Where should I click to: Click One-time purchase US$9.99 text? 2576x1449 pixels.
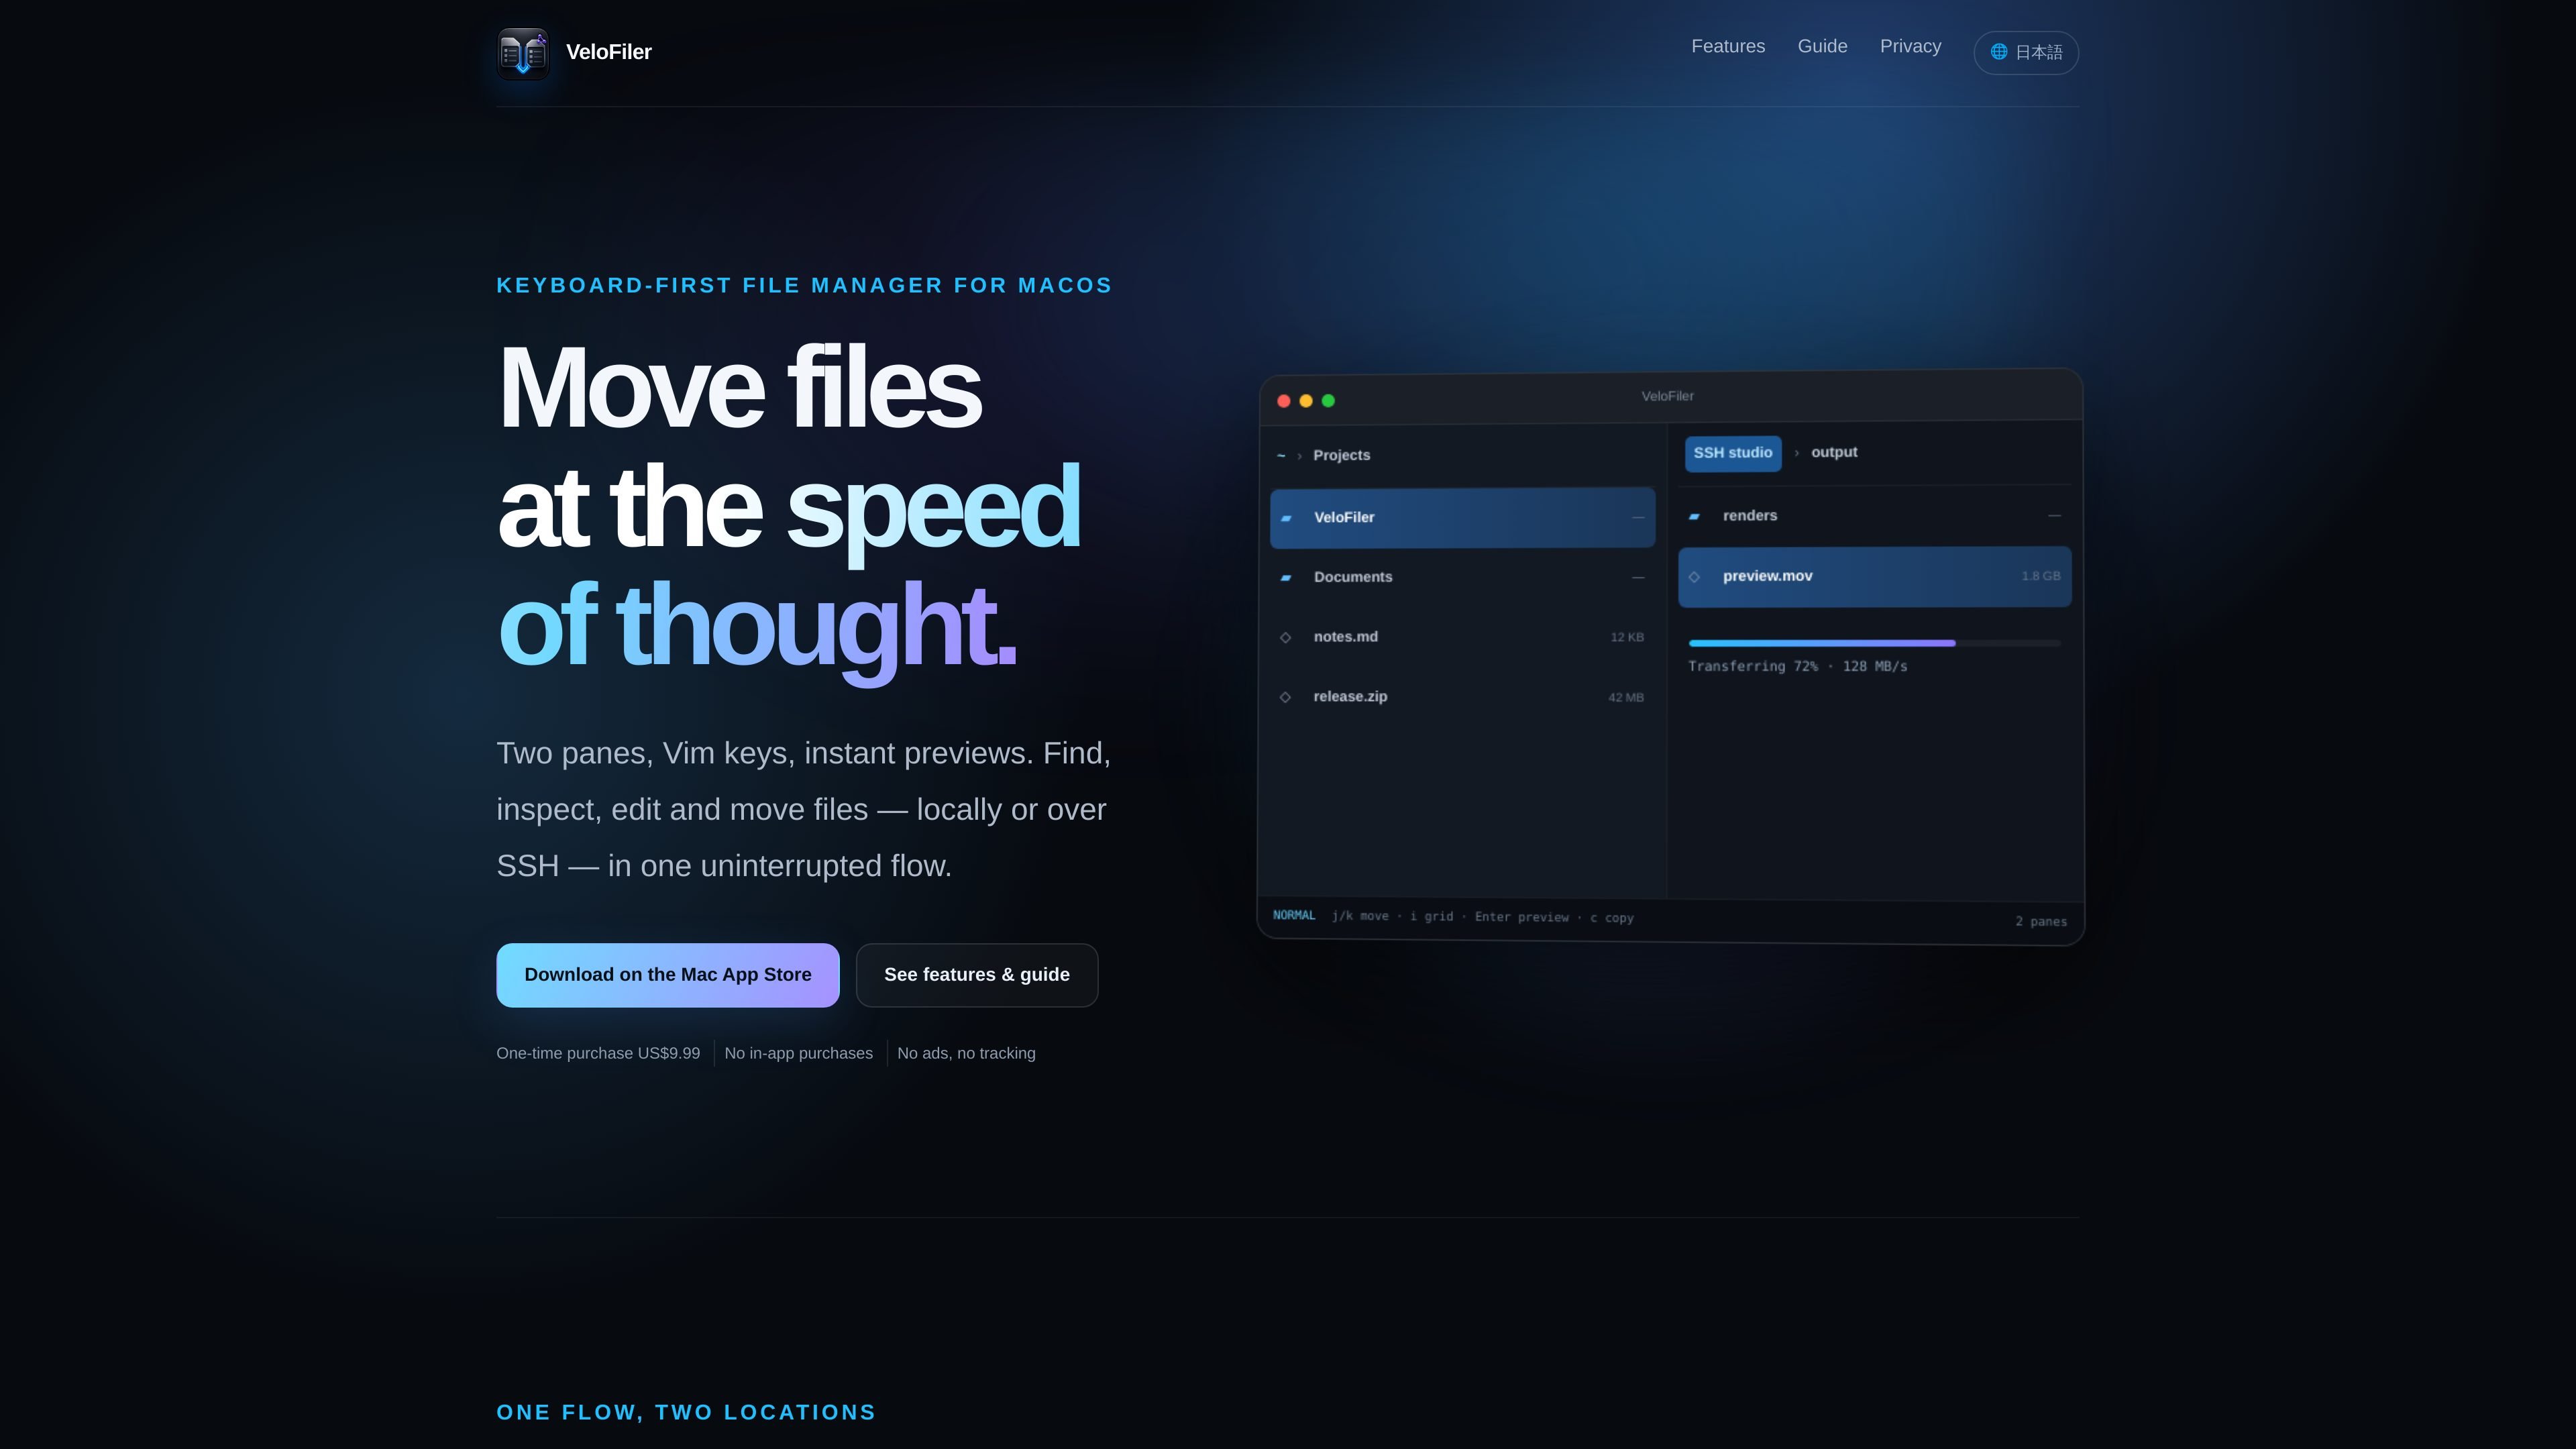[x=598, y=1054]
